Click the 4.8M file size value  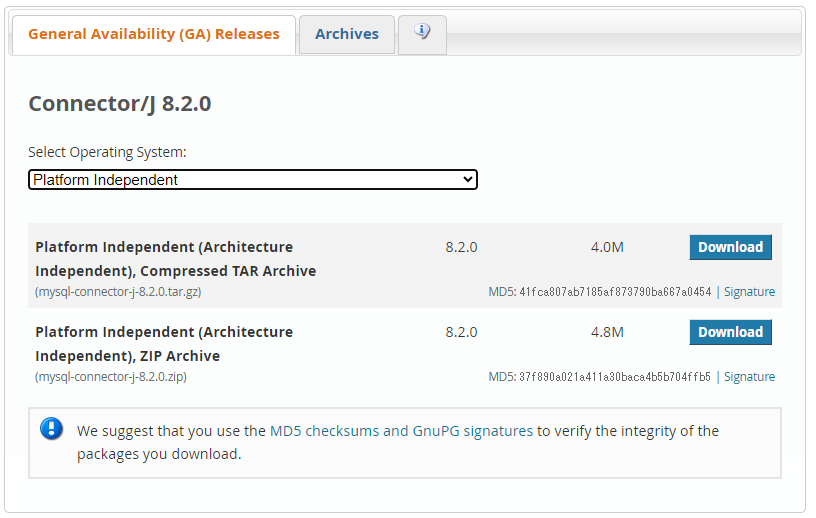[607, 332]
